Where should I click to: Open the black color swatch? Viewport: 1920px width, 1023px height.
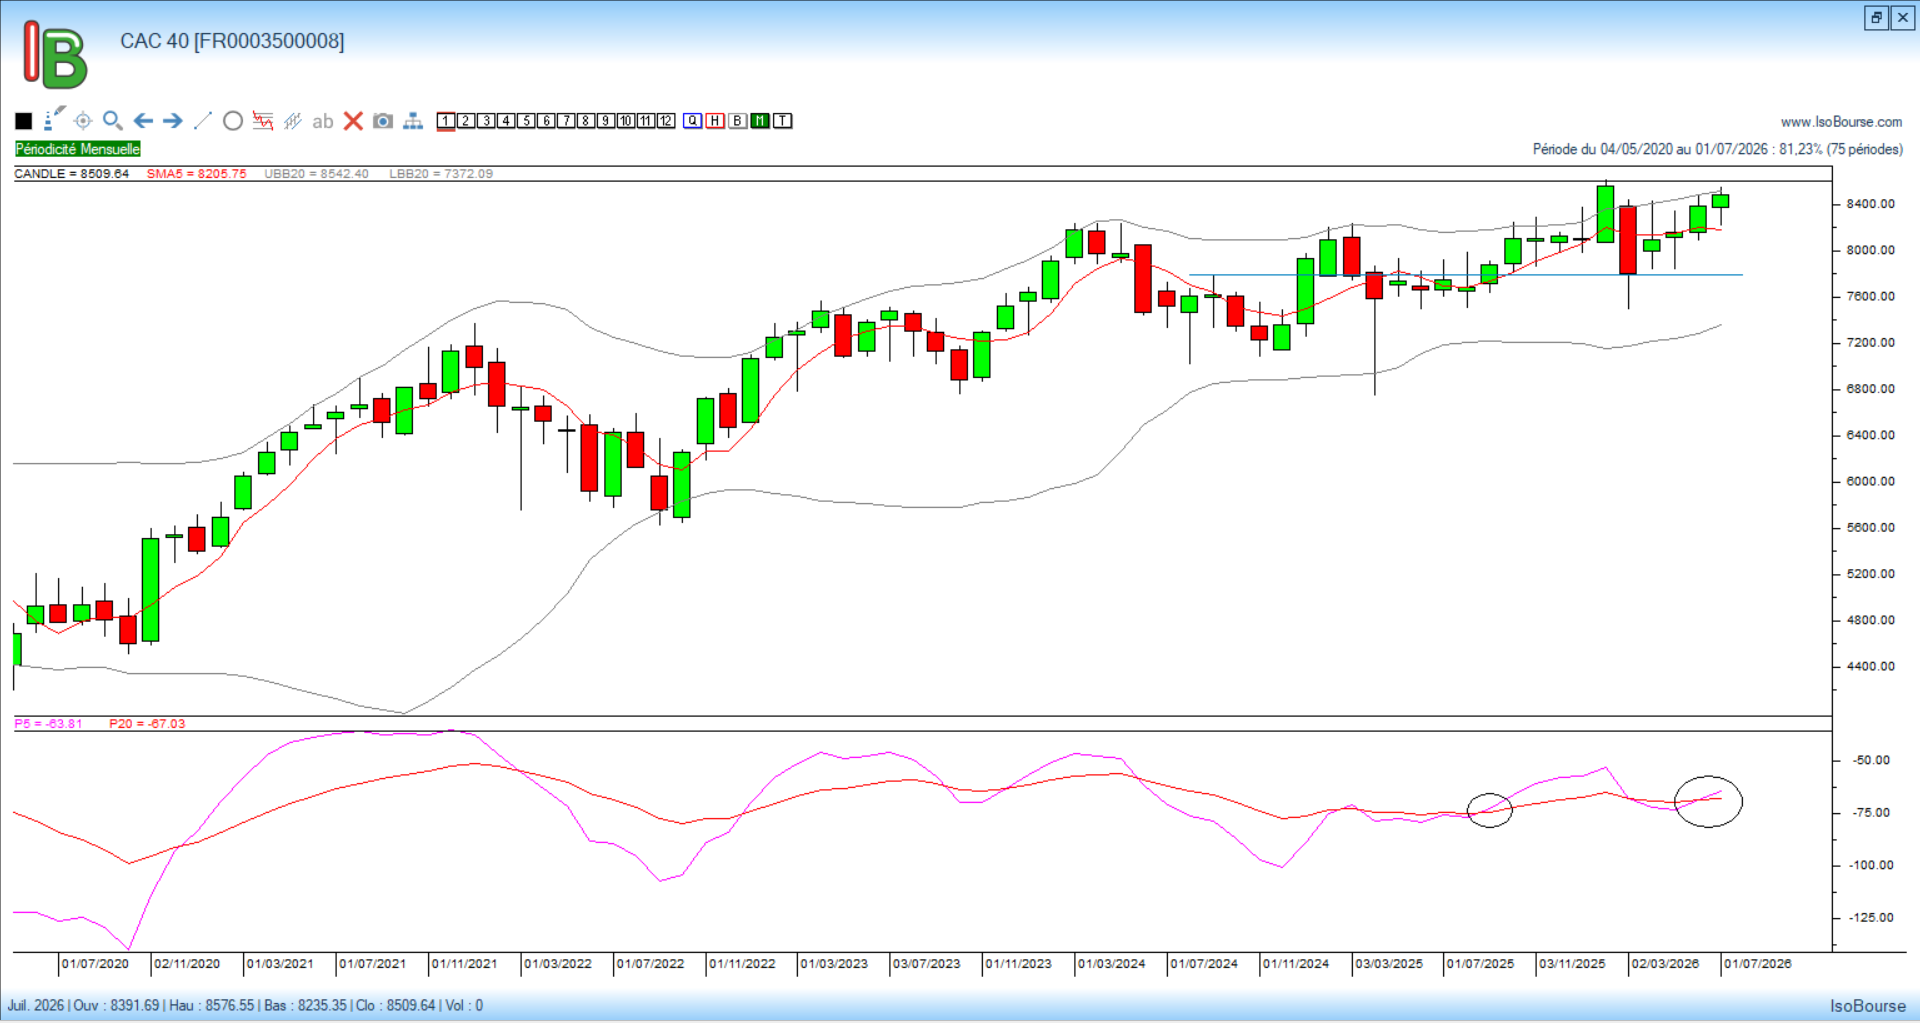point(24,121)
